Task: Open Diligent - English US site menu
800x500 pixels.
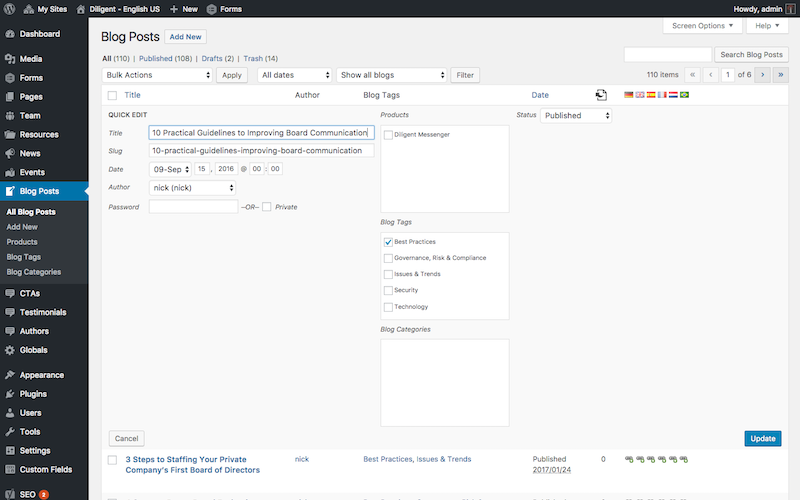Action: 118,9
